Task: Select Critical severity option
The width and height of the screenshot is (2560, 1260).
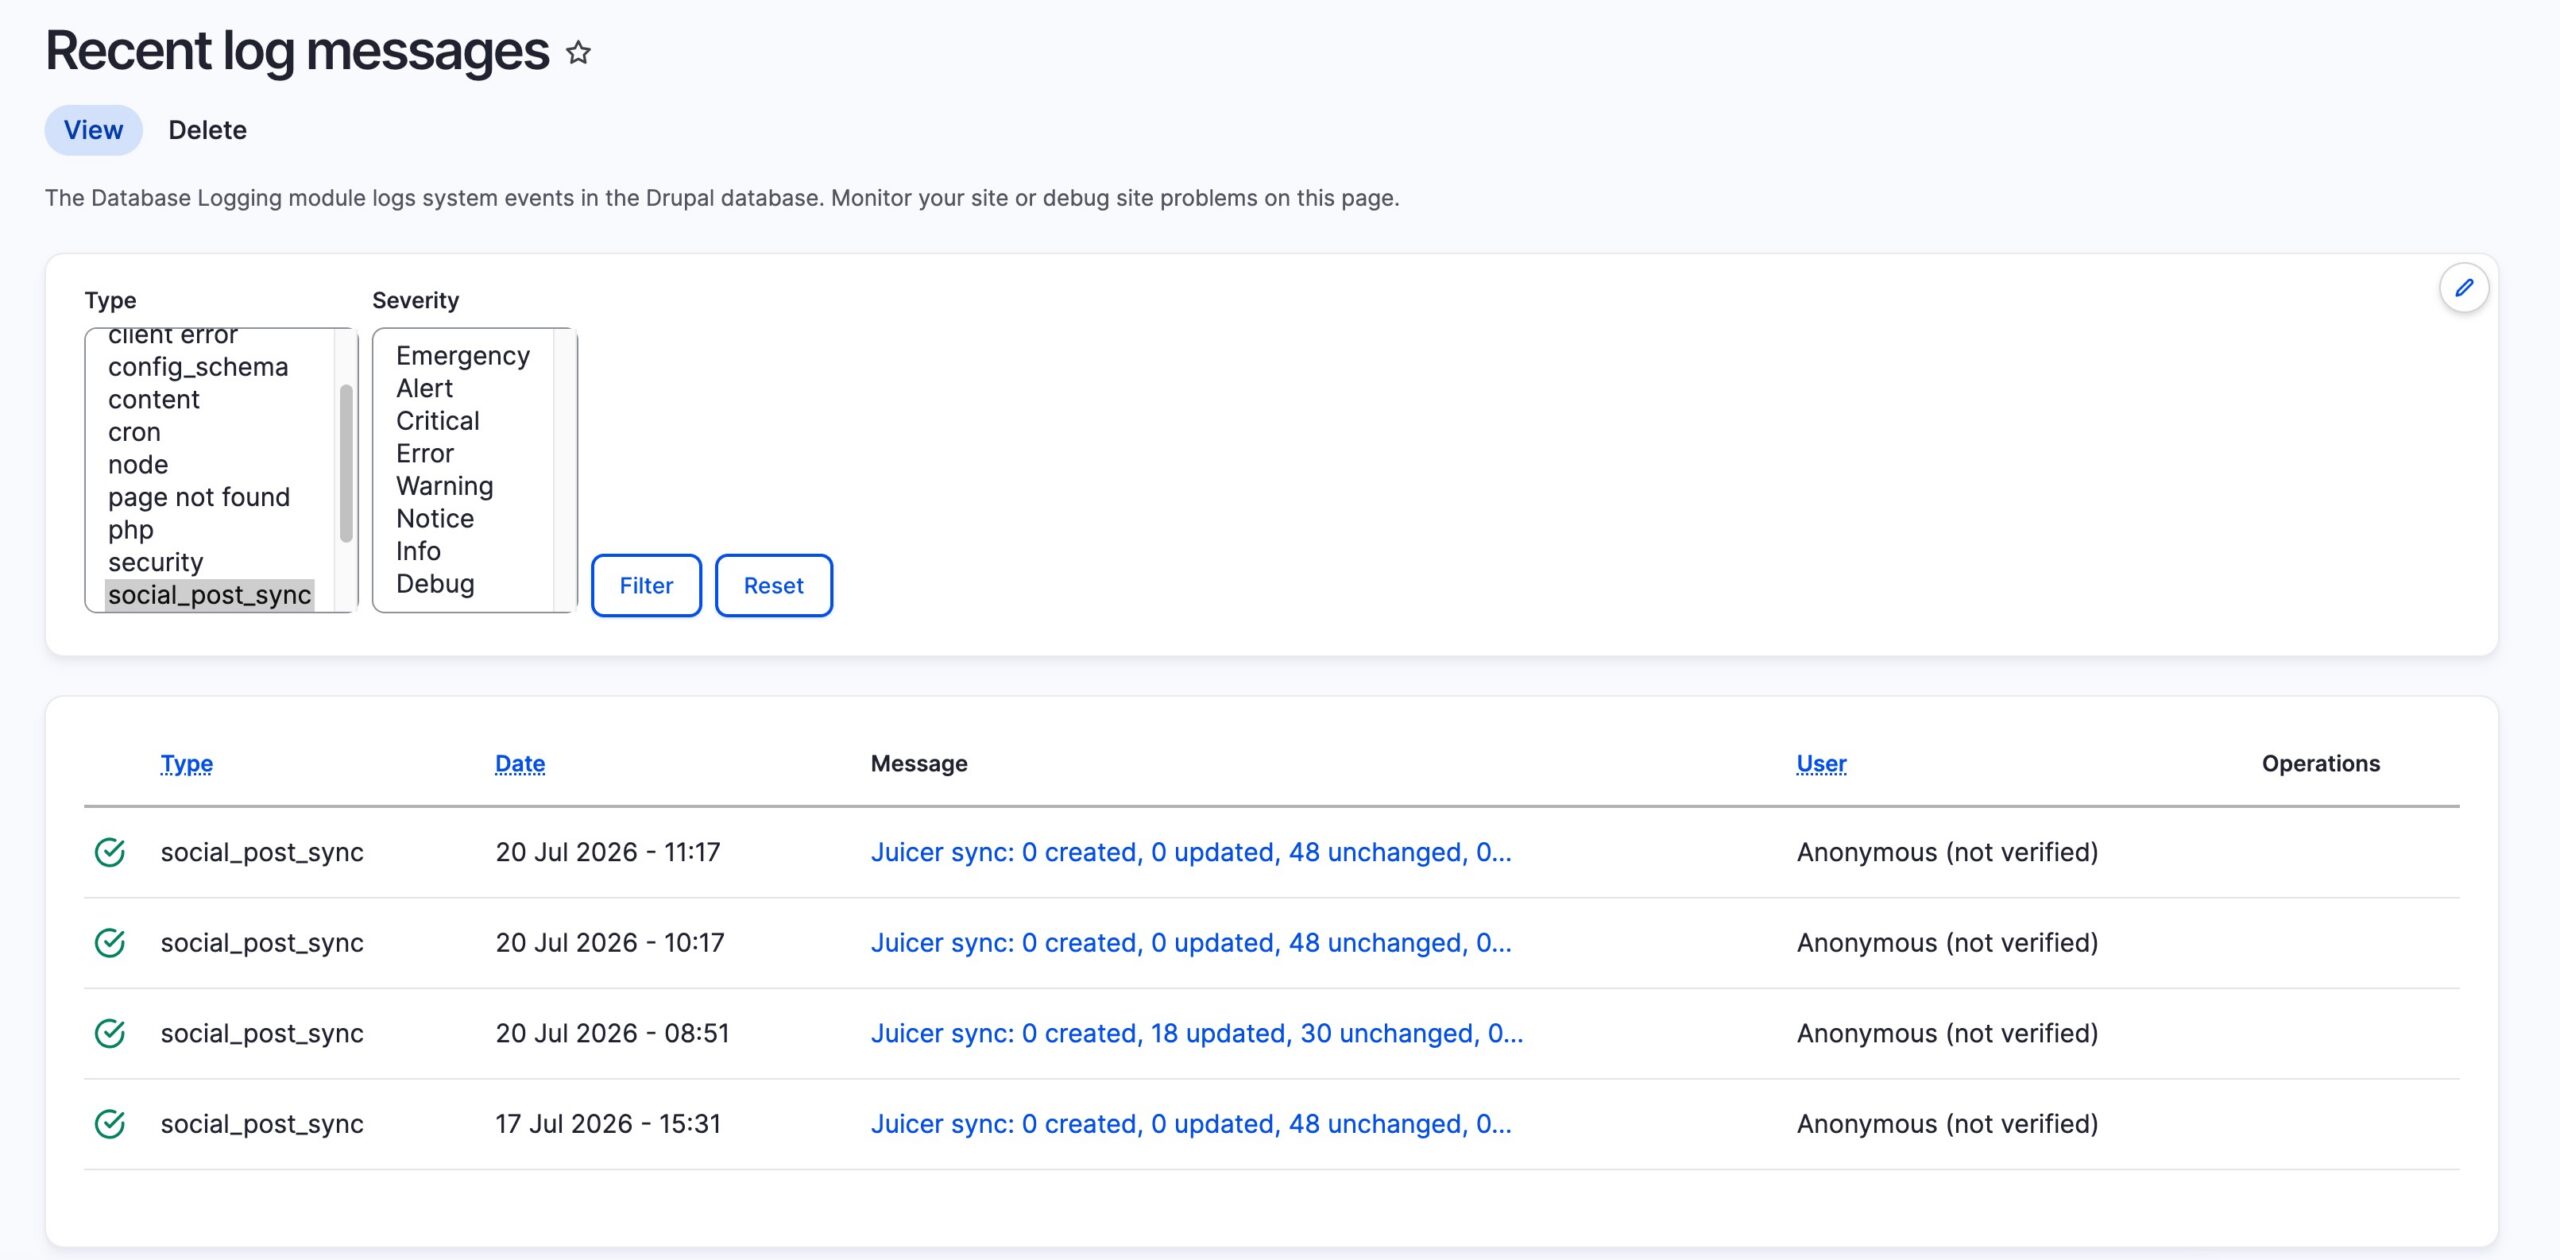Action: pos(438,421)
